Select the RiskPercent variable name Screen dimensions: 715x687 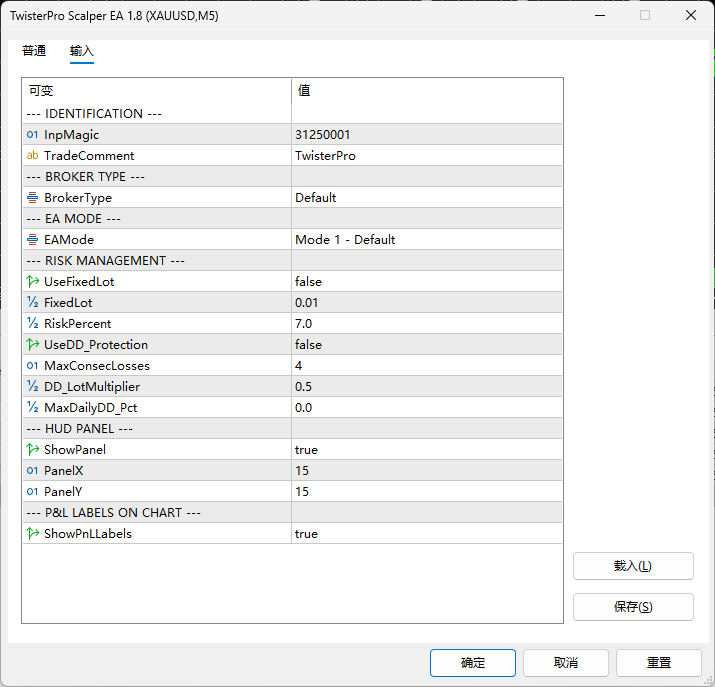pos(78,323)
